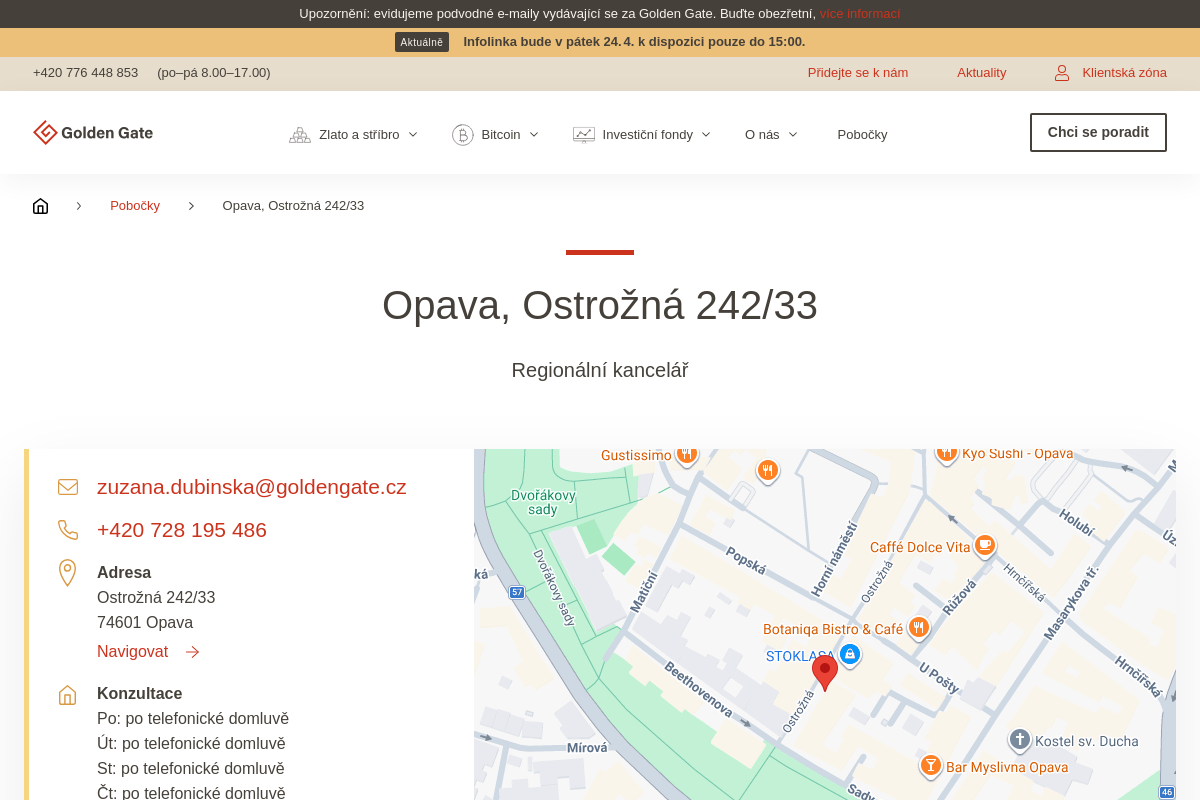Open Pobočky in main navigation
Viewport: 1200px width, 800px height.
point(862,135)
